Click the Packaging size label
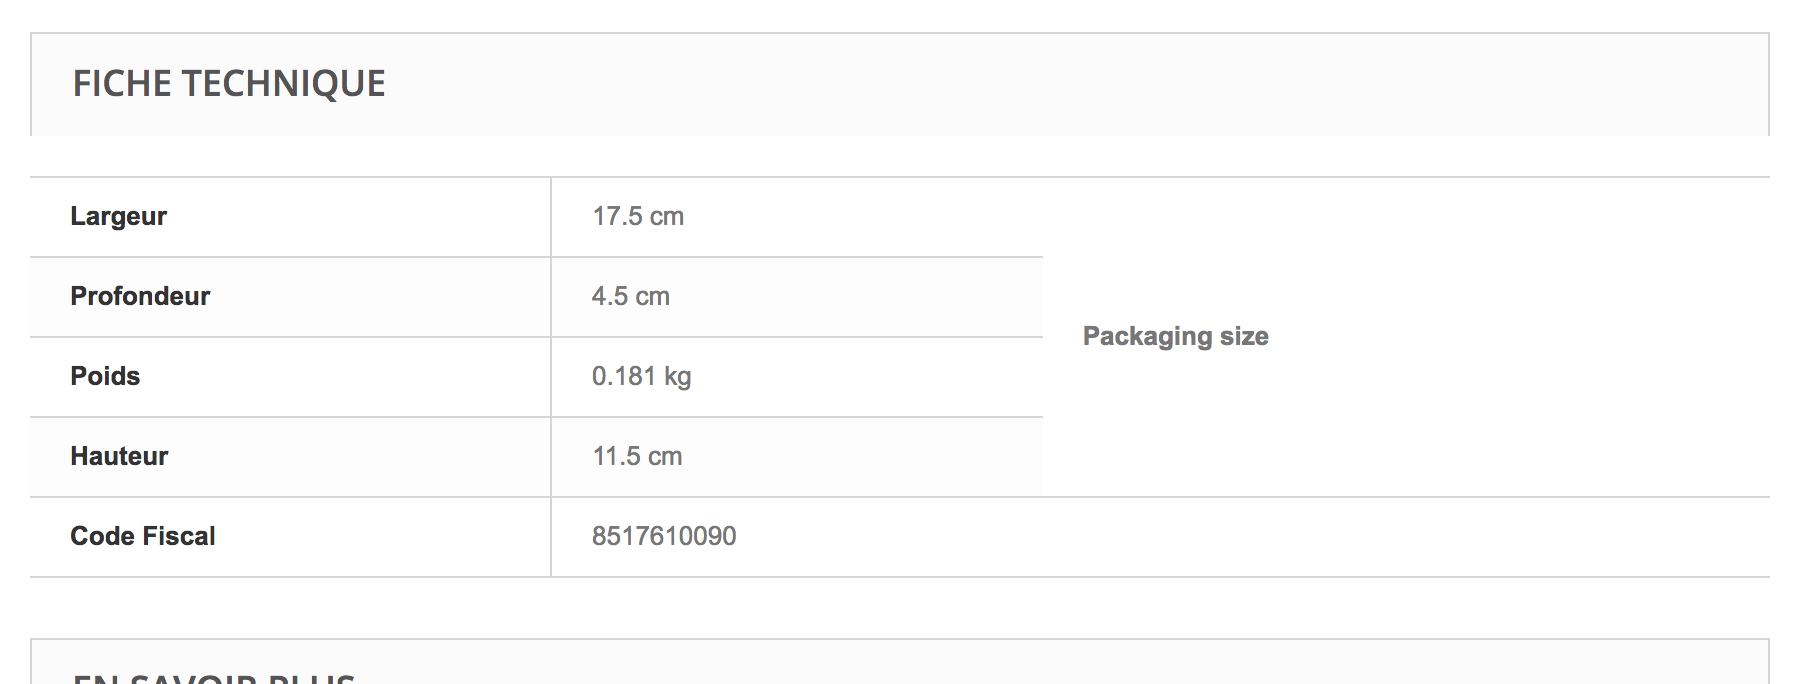 (x=1176, y=336)
